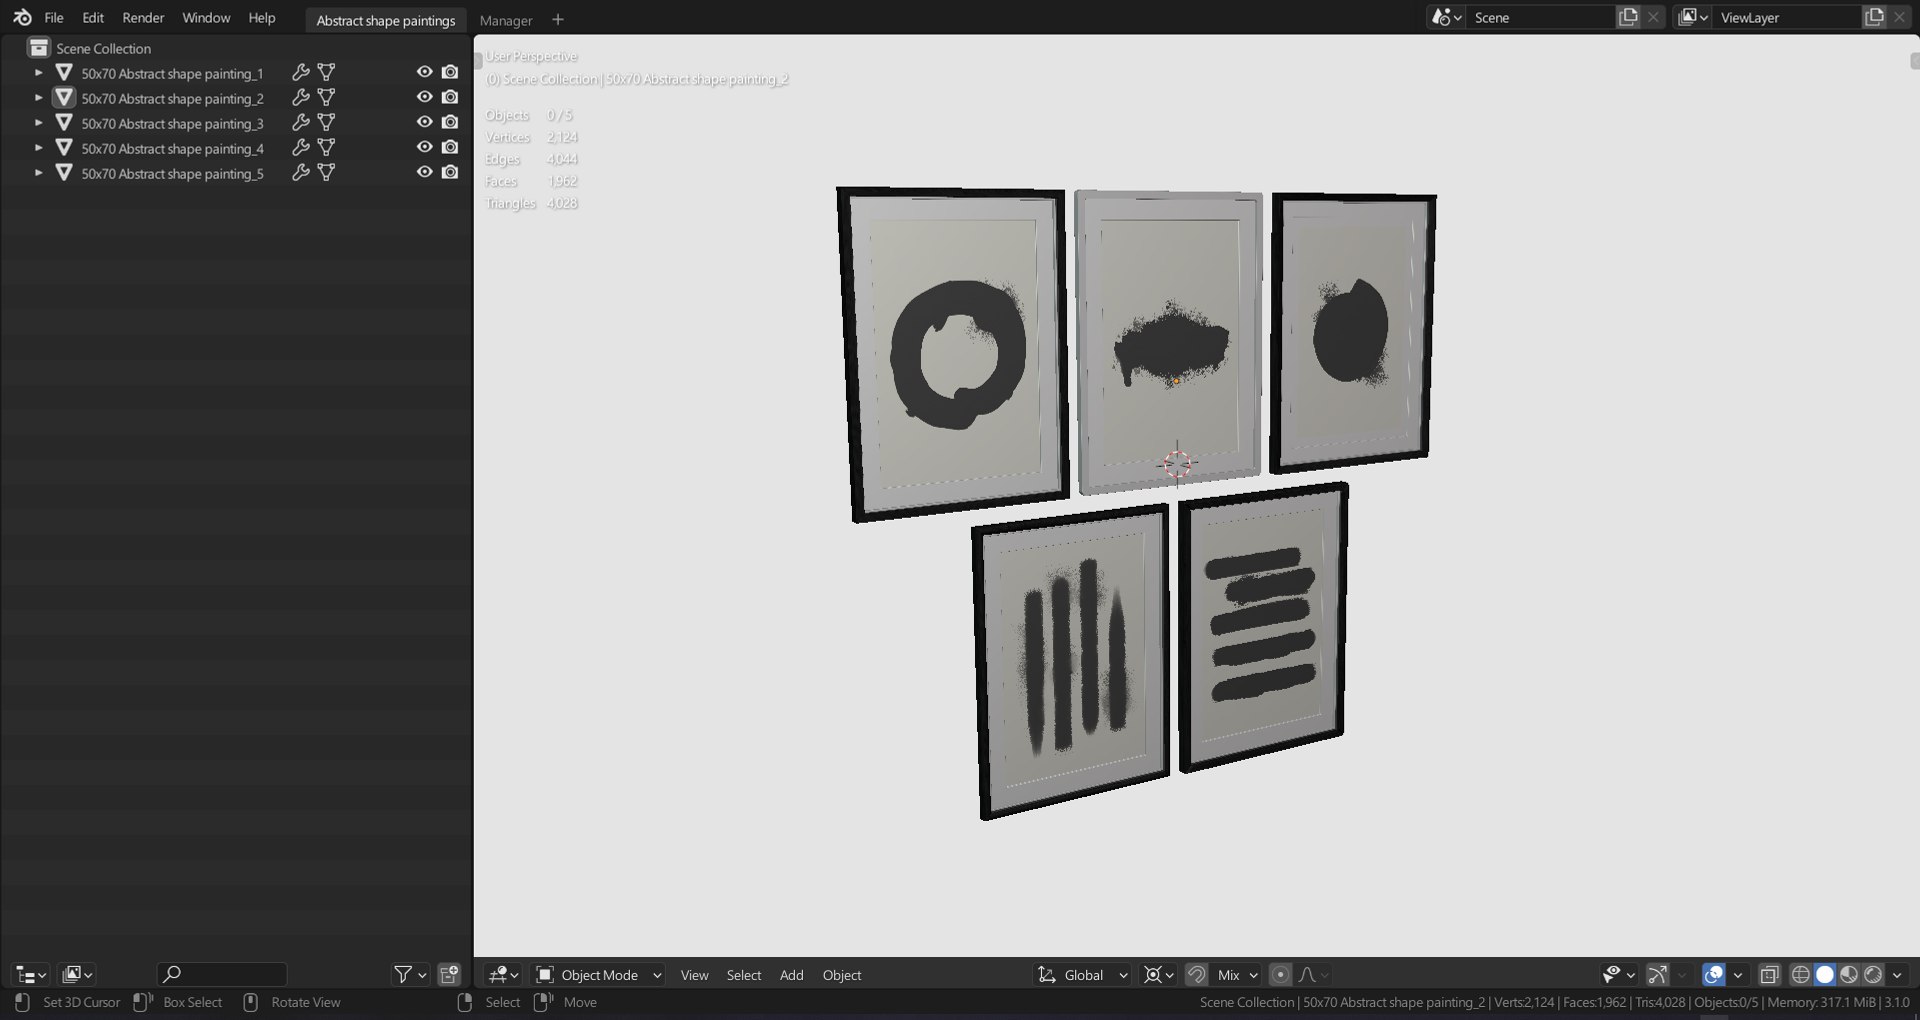Switch to the Manager workspace tab
Screen dimensions: 1920x1020
(506, 20)
